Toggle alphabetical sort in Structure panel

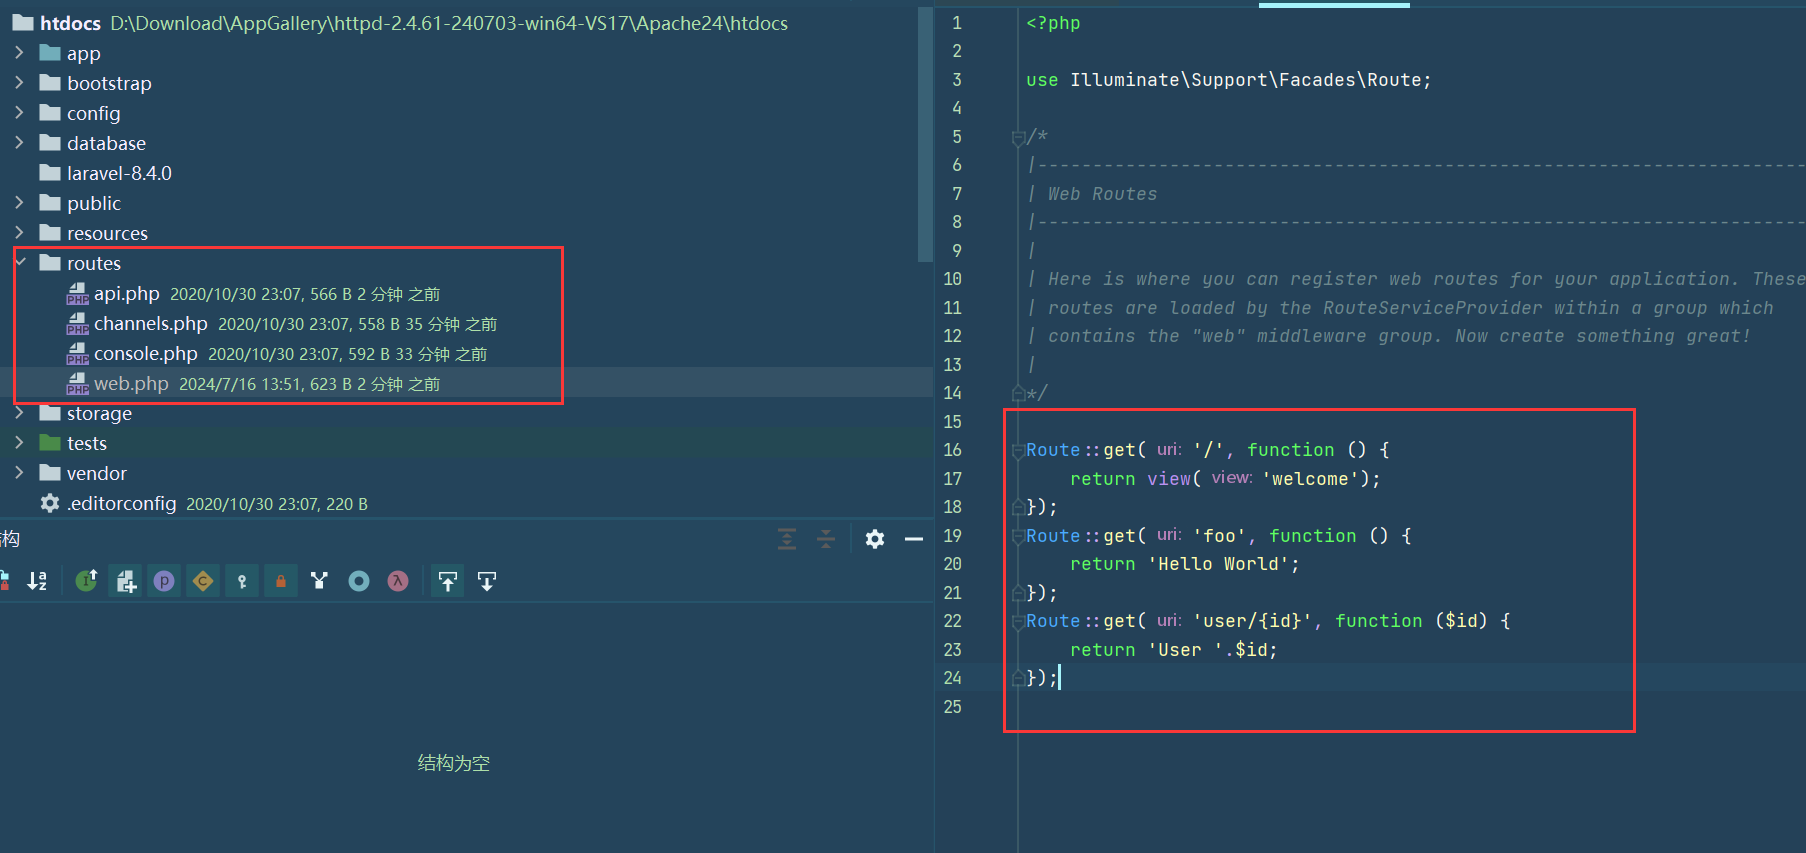pyautogui.click(x=37, y=581)
